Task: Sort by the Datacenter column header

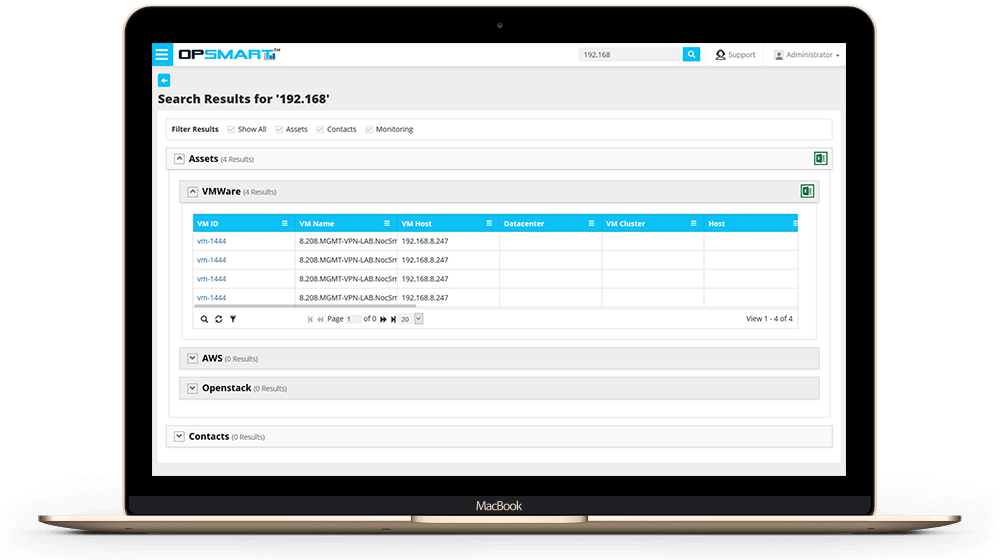Action: click(x=524, y=223)
